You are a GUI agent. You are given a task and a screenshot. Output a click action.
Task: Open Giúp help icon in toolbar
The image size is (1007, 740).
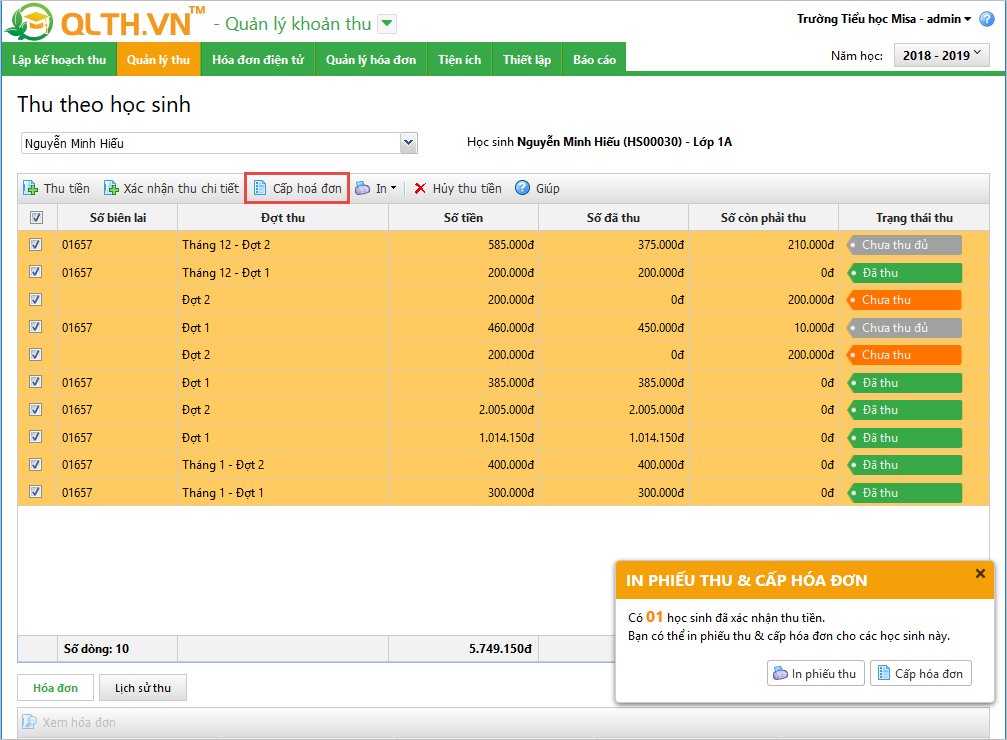click(x=522, y=188)
